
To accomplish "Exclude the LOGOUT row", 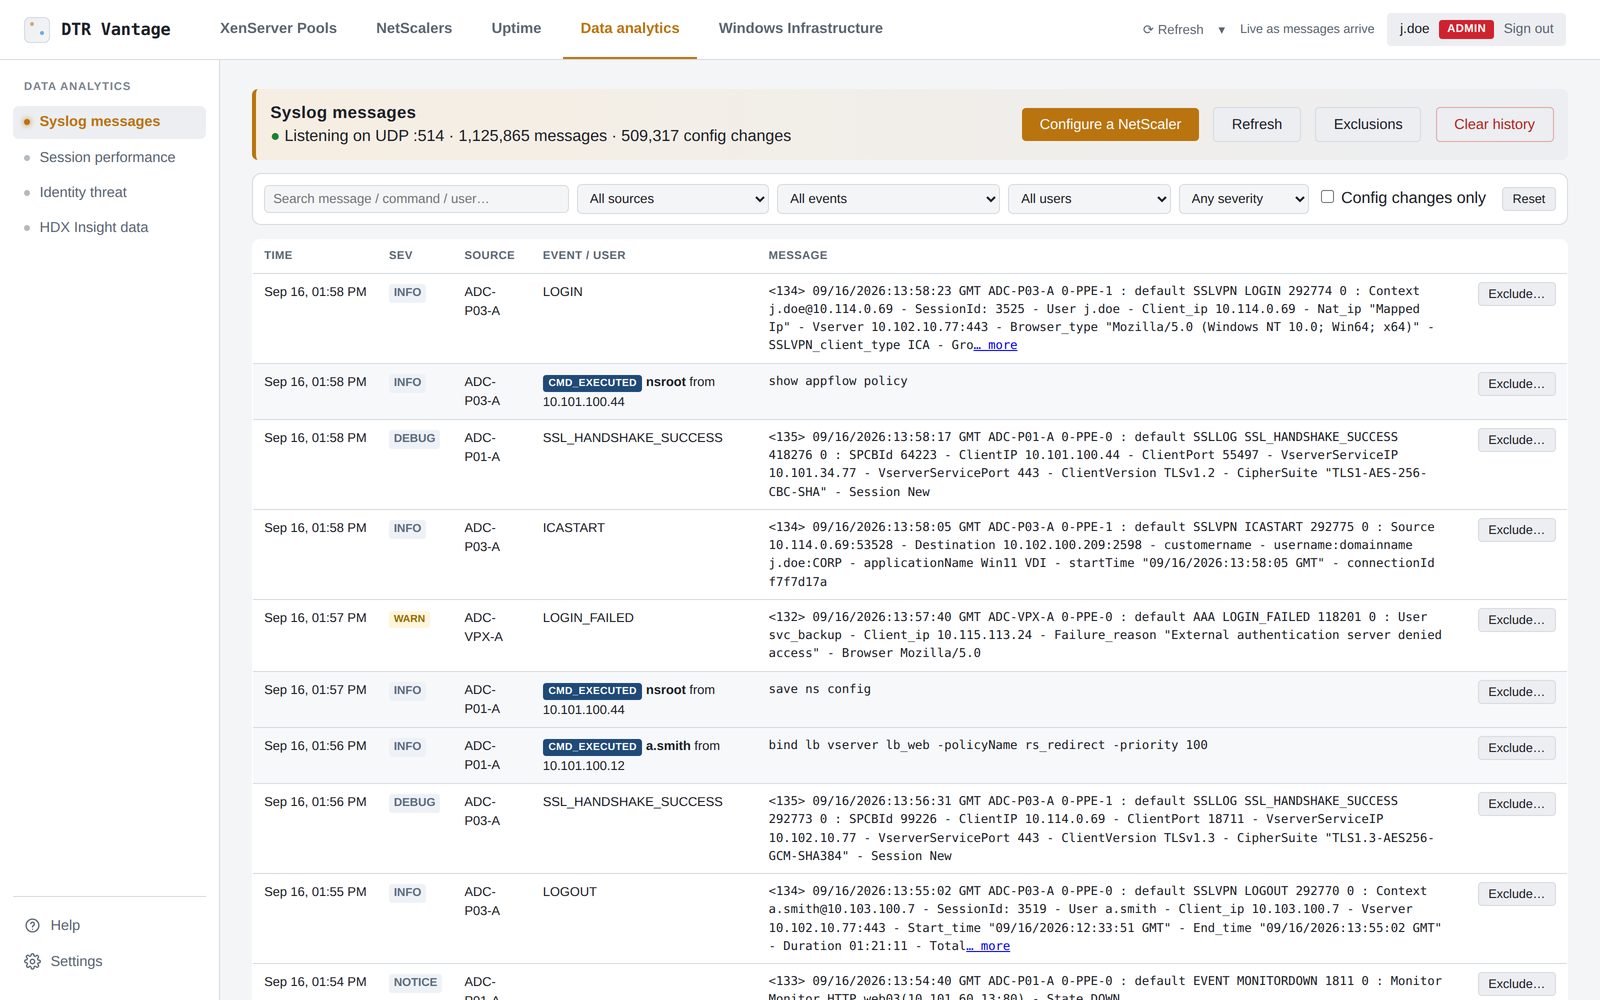I will click(1516, 894).
